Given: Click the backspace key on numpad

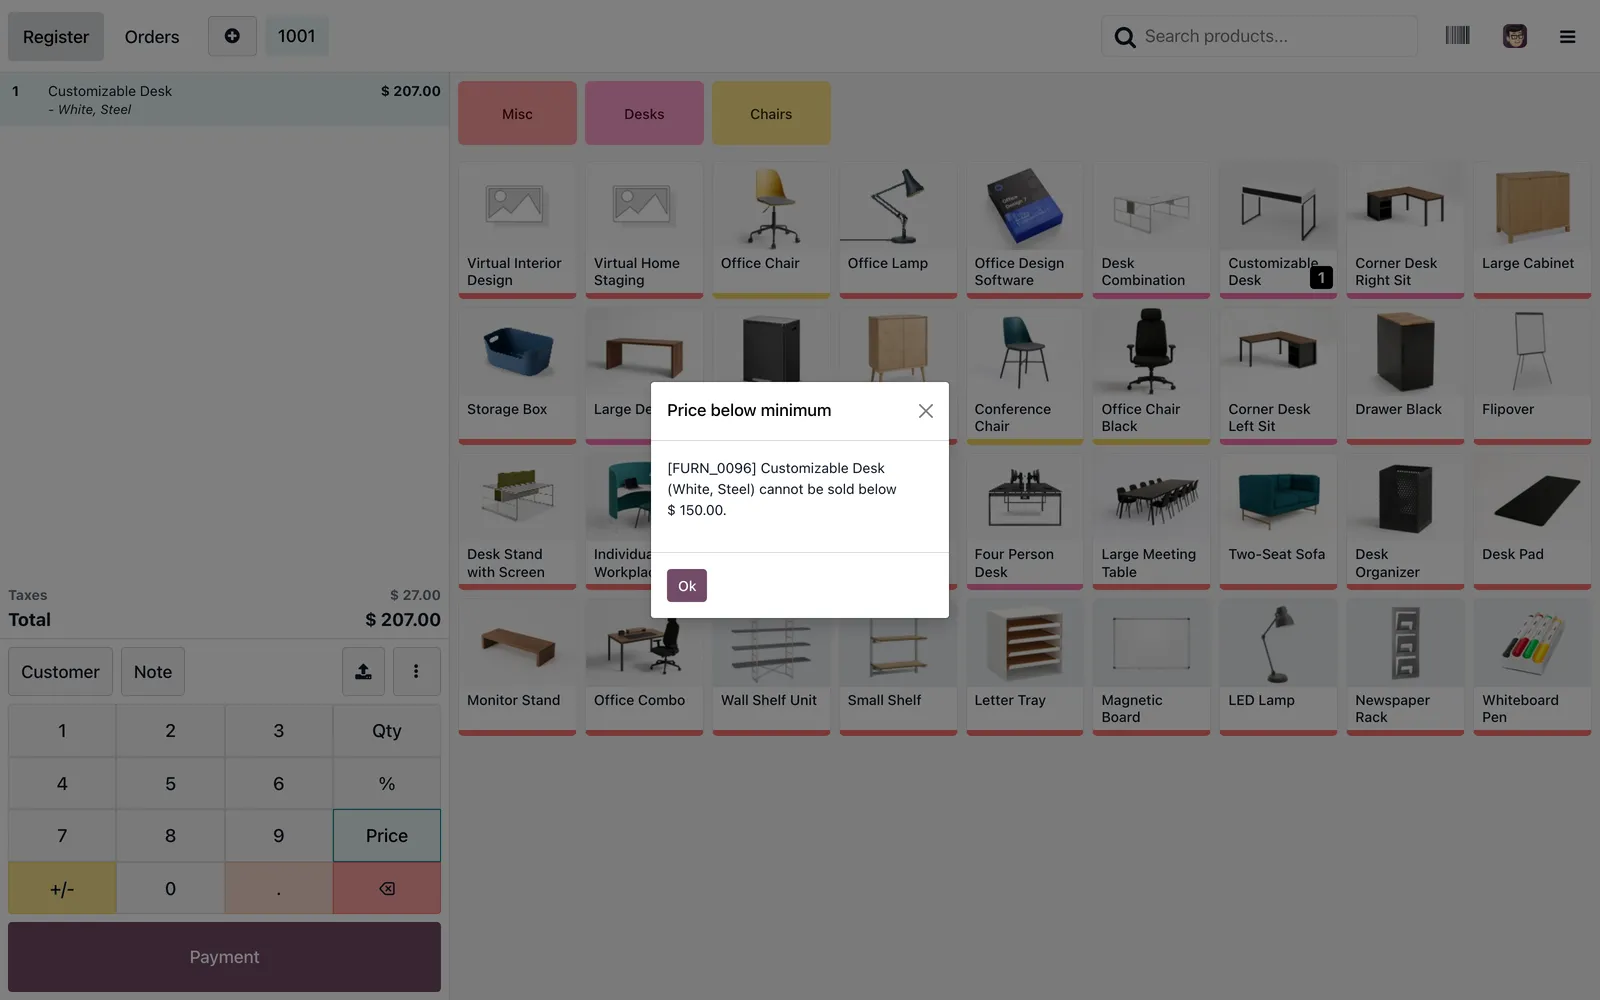Looking at the screenshot, I should pyautogui.click(x=387, y=888).
